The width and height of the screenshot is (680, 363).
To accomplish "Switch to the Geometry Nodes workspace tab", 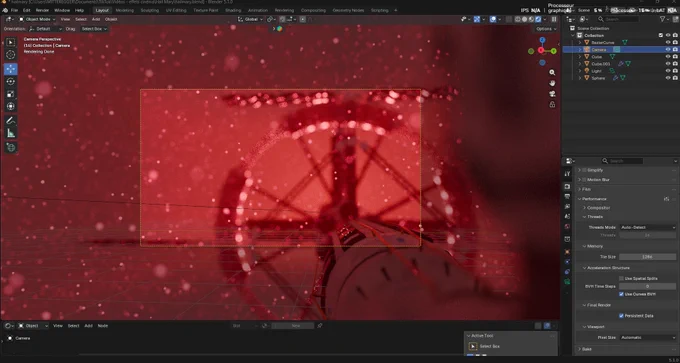I will 348,10.
